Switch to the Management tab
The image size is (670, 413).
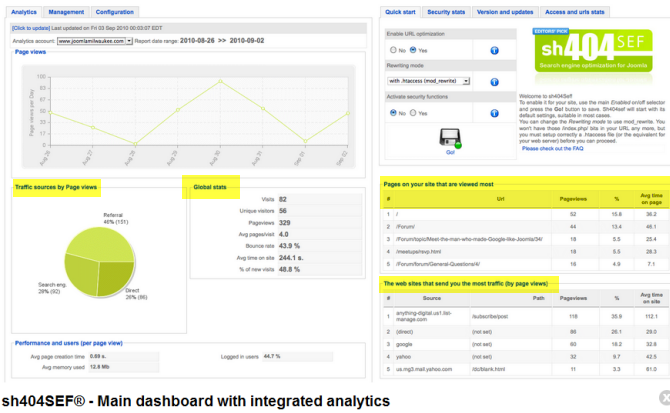[66, 12]
